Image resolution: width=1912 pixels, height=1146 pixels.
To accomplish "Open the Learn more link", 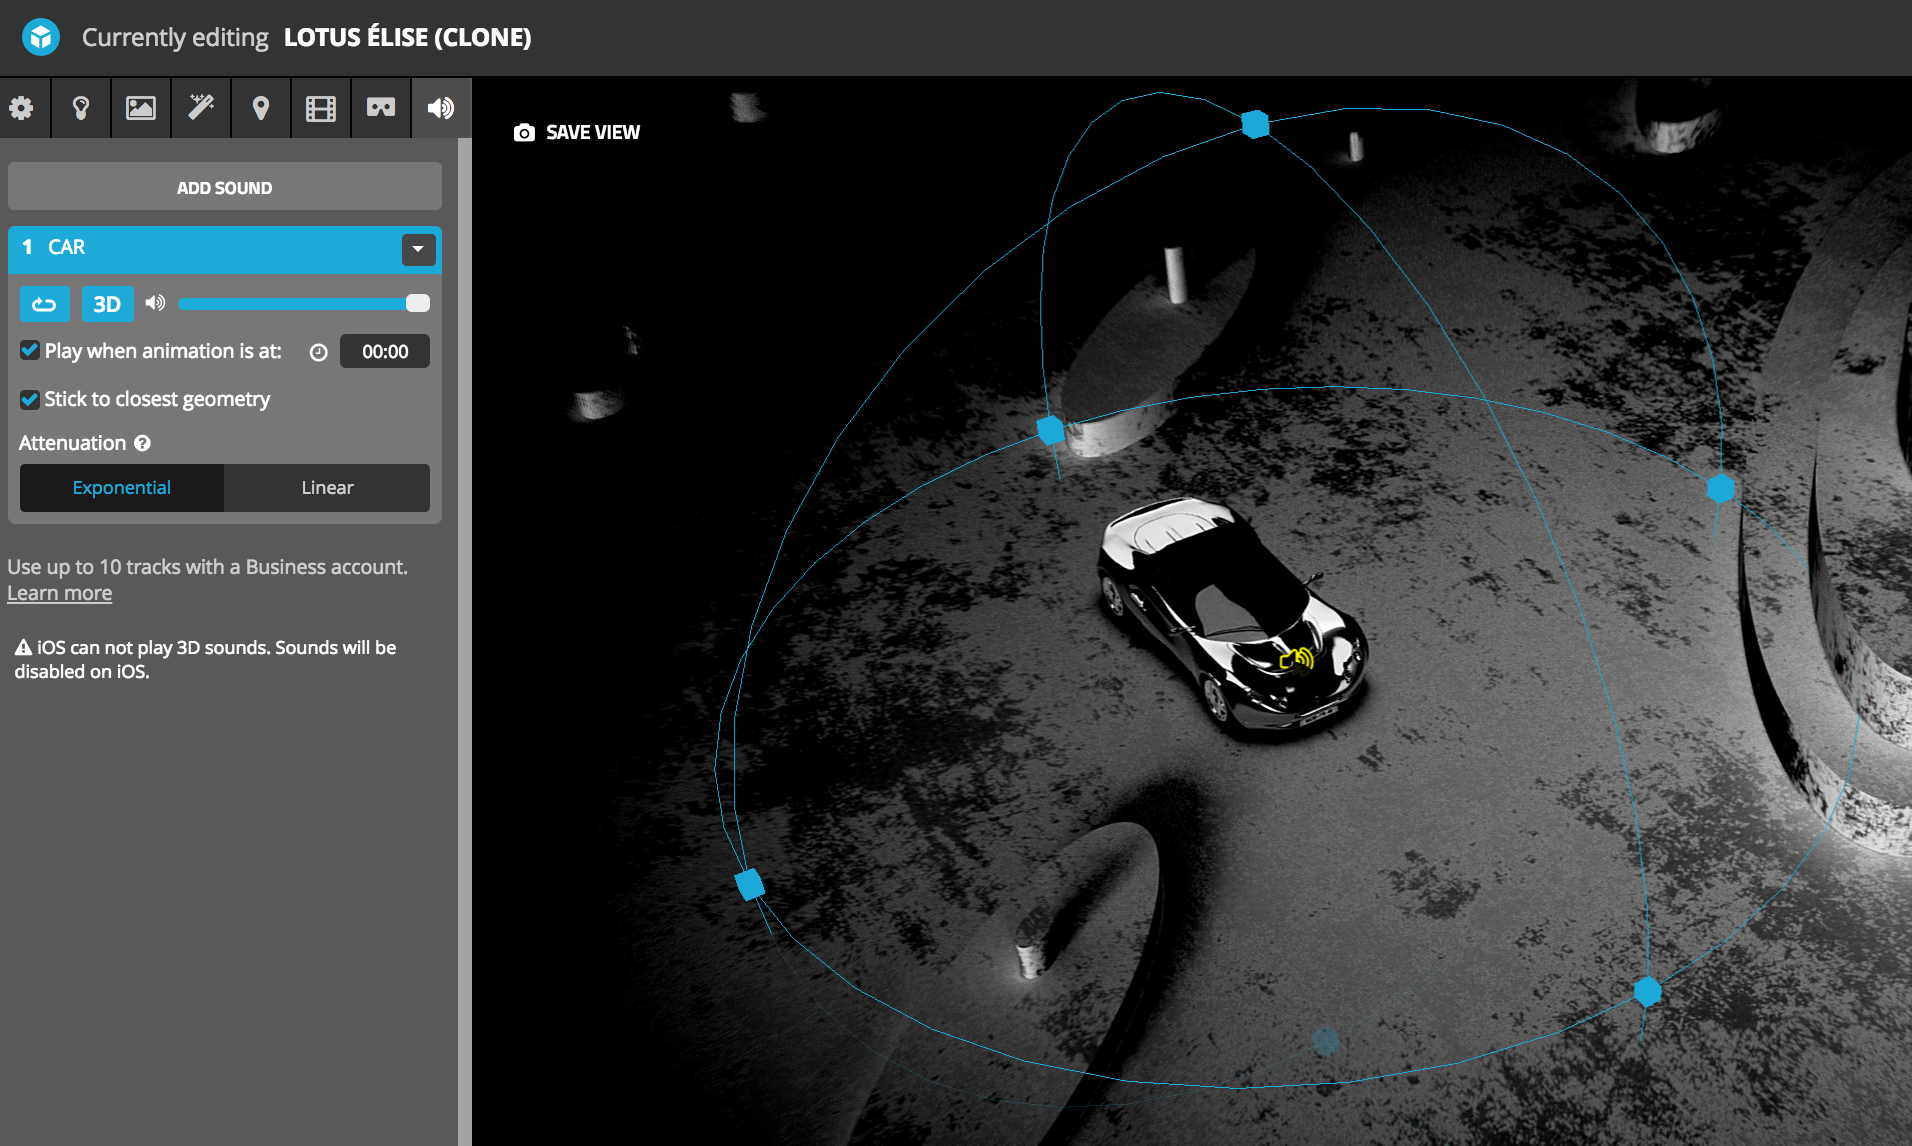I will pos(60,593).
